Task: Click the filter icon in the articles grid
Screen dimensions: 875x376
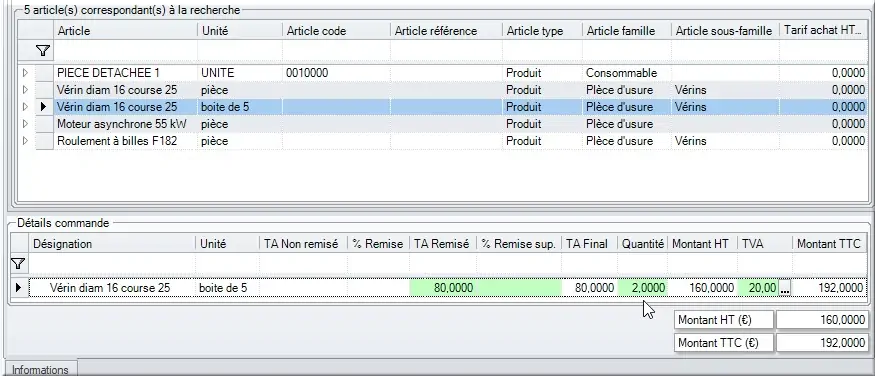Action: click(43, 51)
